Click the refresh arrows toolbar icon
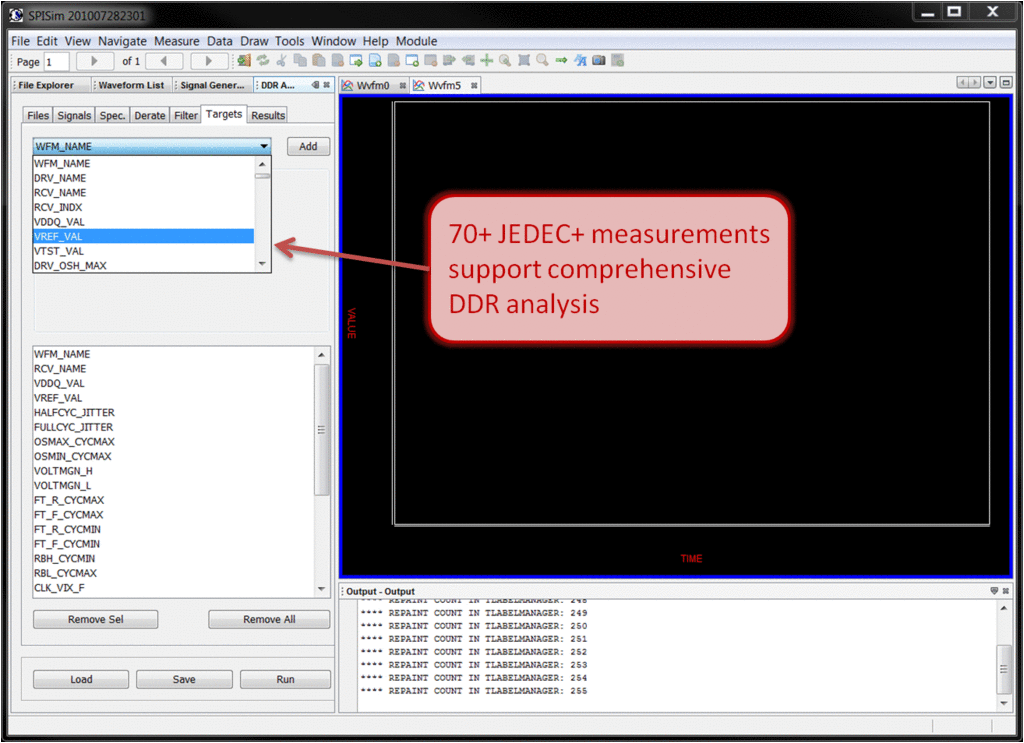 coord(263,61)
